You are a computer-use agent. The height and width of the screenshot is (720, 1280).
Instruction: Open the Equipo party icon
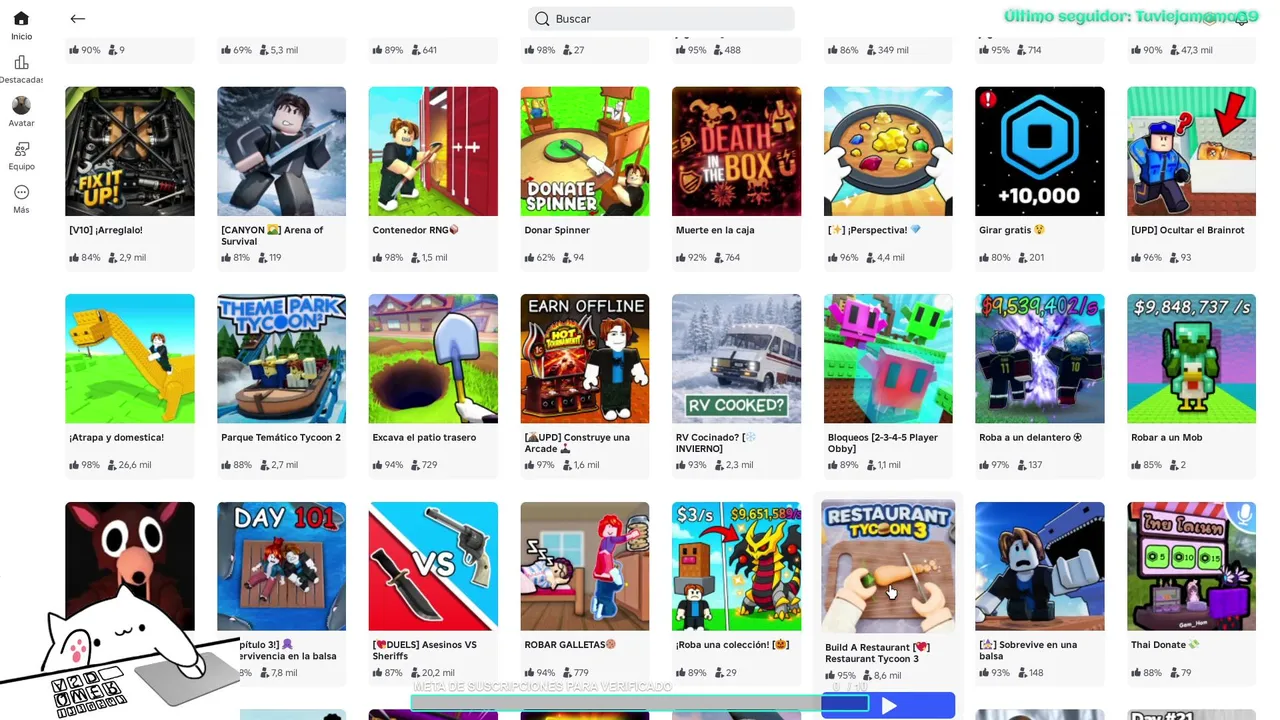(21, 149)
